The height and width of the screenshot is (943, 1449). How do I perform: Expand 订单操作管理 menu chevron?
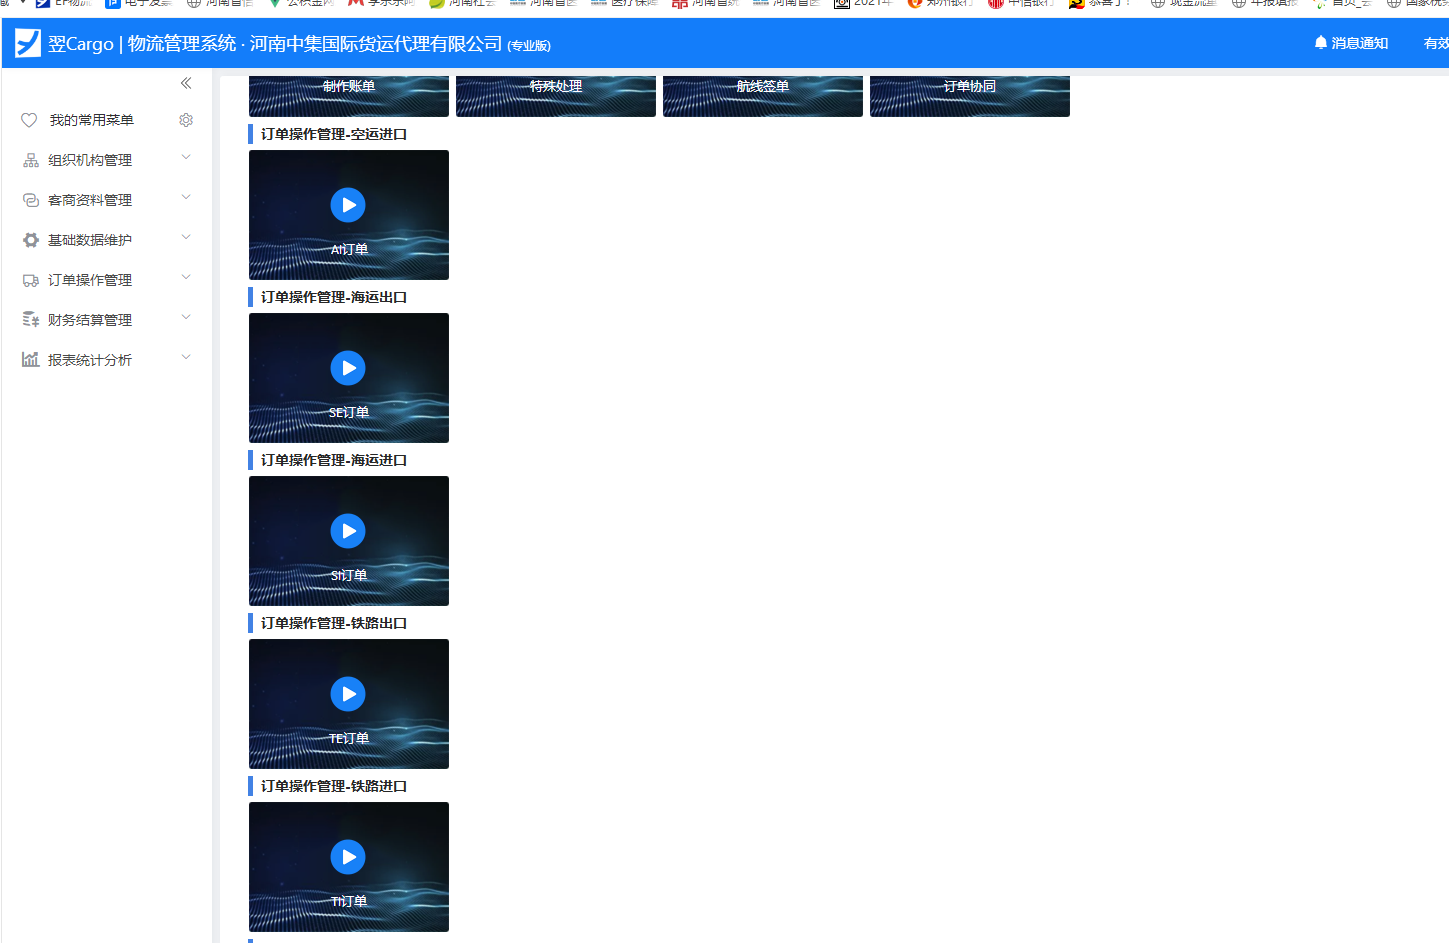point(186,277)
